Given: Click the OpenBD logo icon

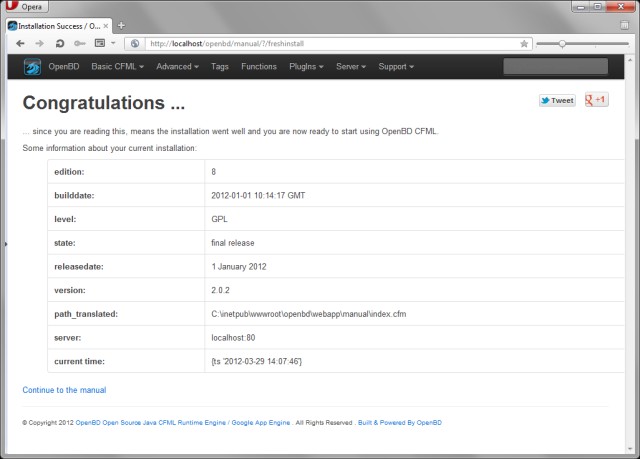Looking at the screenshot, I should [x=32, y=67].
